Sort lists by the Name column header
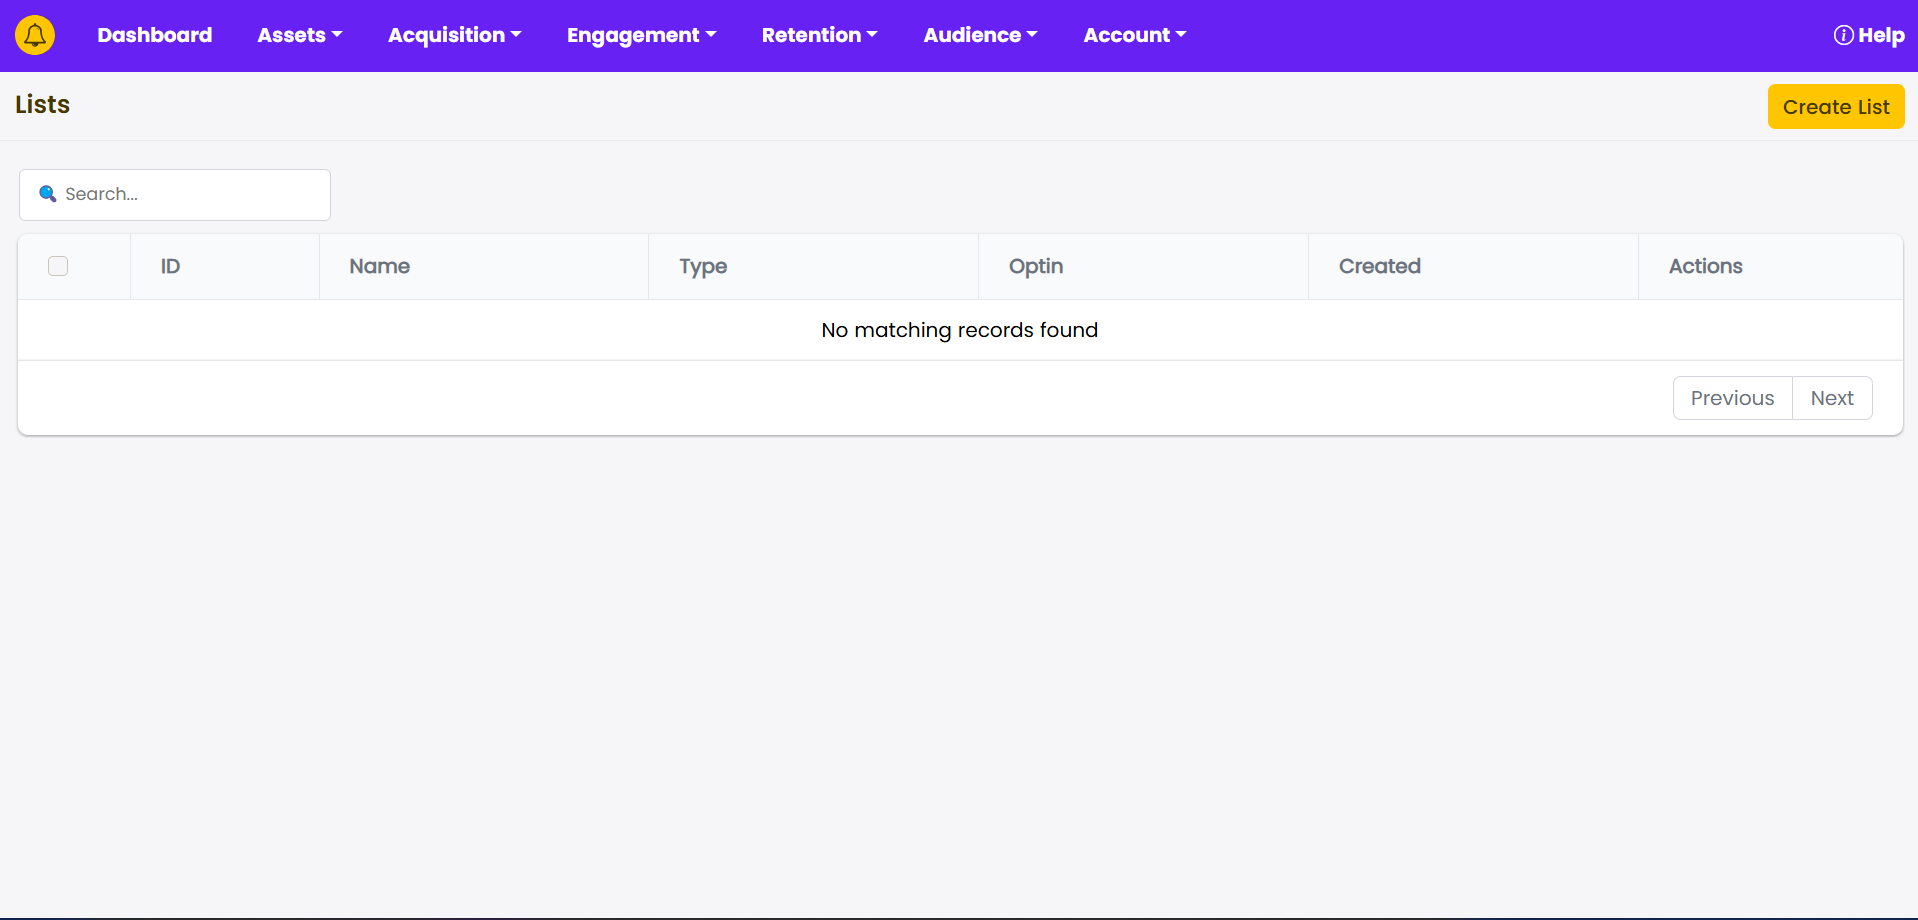The width and height of the screenshot is (1918, 920). [379, 266]
